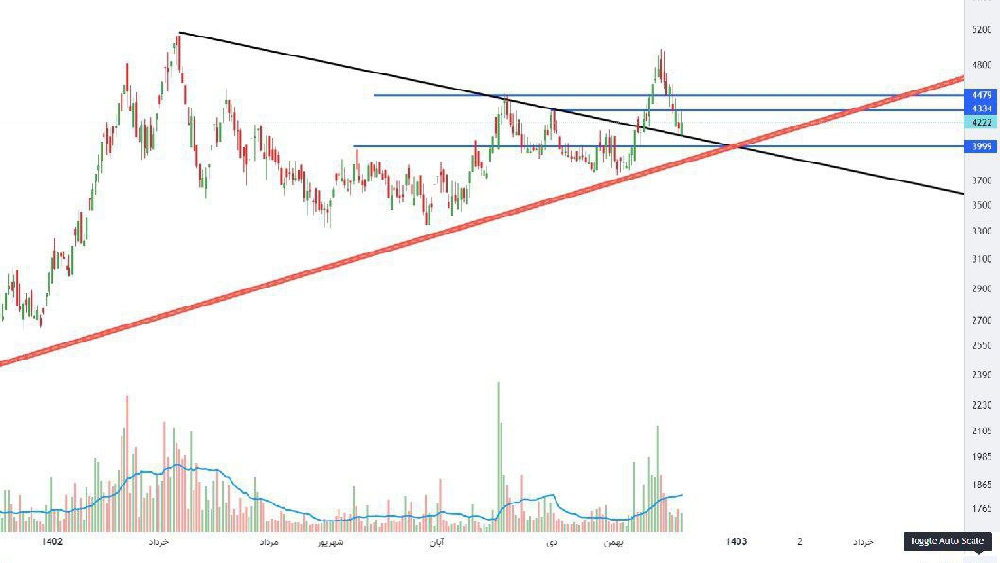Image resolution: width=1000 pixels, height=563 pixels.
Task: Click the time axis label 2
Action: click(800, 541)
